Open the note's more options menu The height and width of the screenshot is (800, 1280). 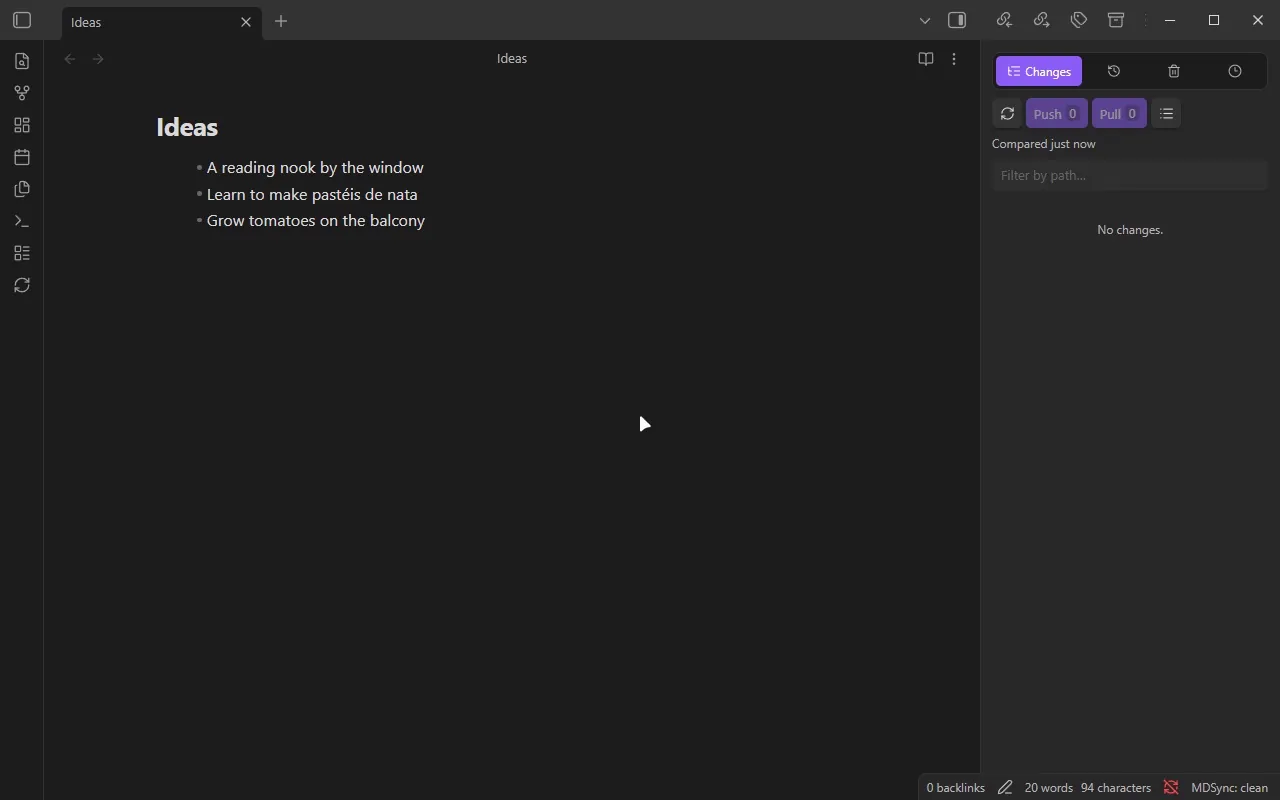point(954,59)
